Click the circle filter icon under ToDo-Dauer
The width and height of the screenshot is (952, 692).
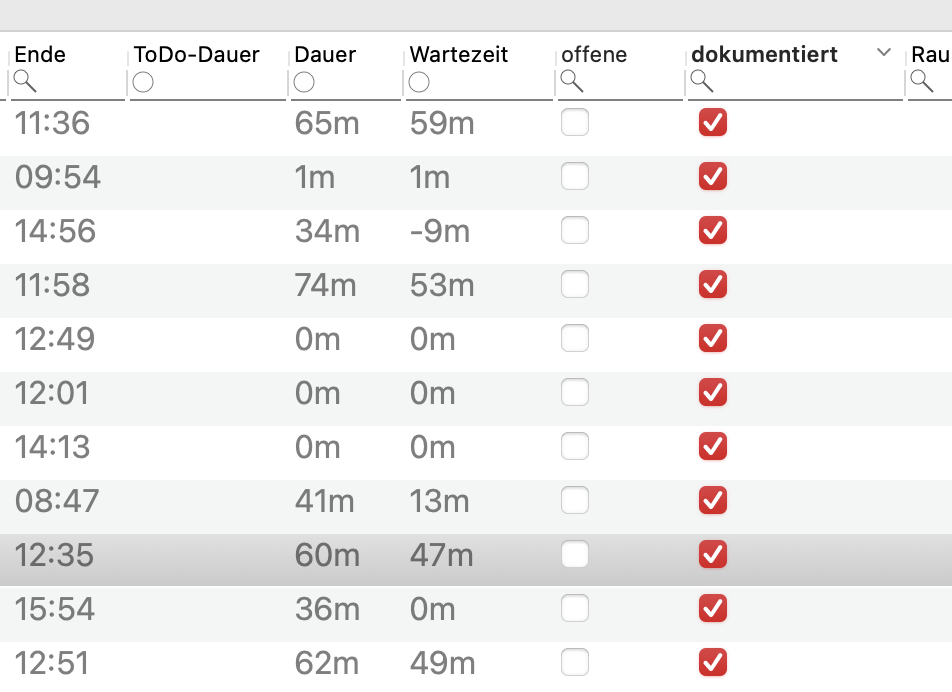click(143, 82)
